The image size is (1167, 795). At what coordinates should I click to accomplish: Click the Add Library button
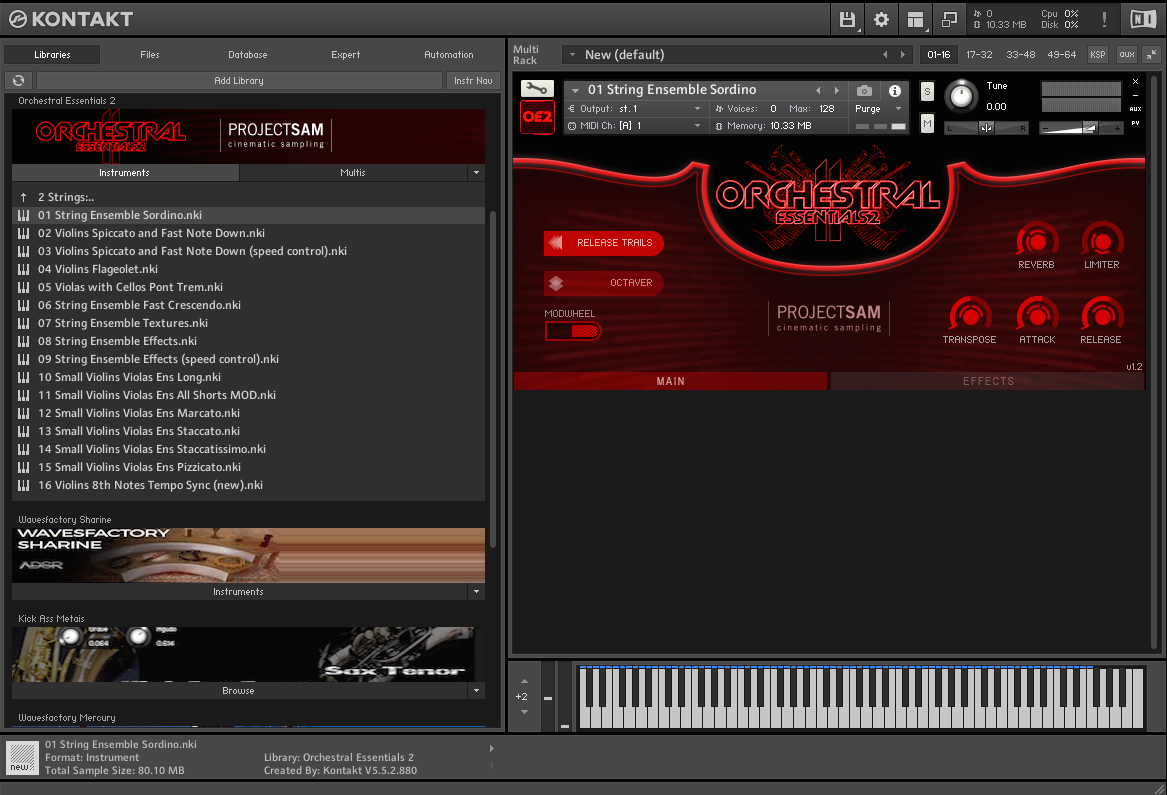(239, 80)
